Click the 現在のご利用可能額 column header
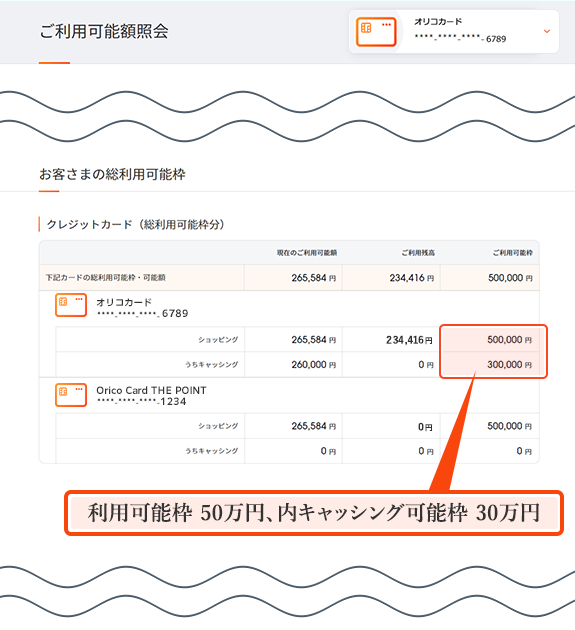Viewport: 575px width, 630px height. point(307,253)
